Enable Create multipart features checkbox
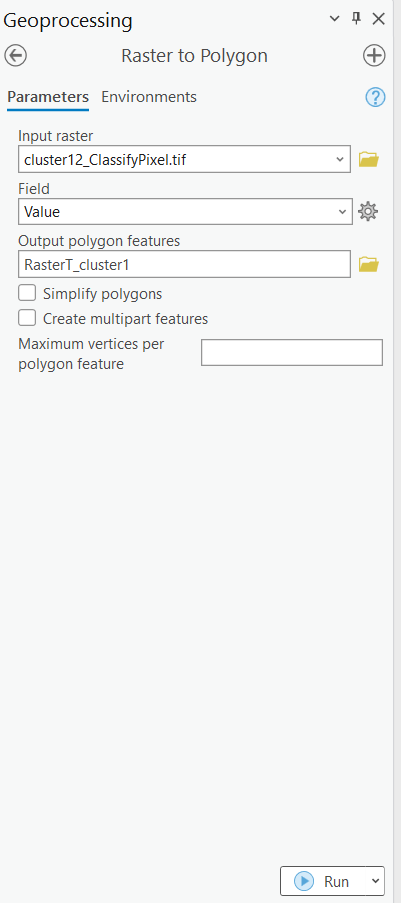Screen dimensions: 401x903 point(27,318)
